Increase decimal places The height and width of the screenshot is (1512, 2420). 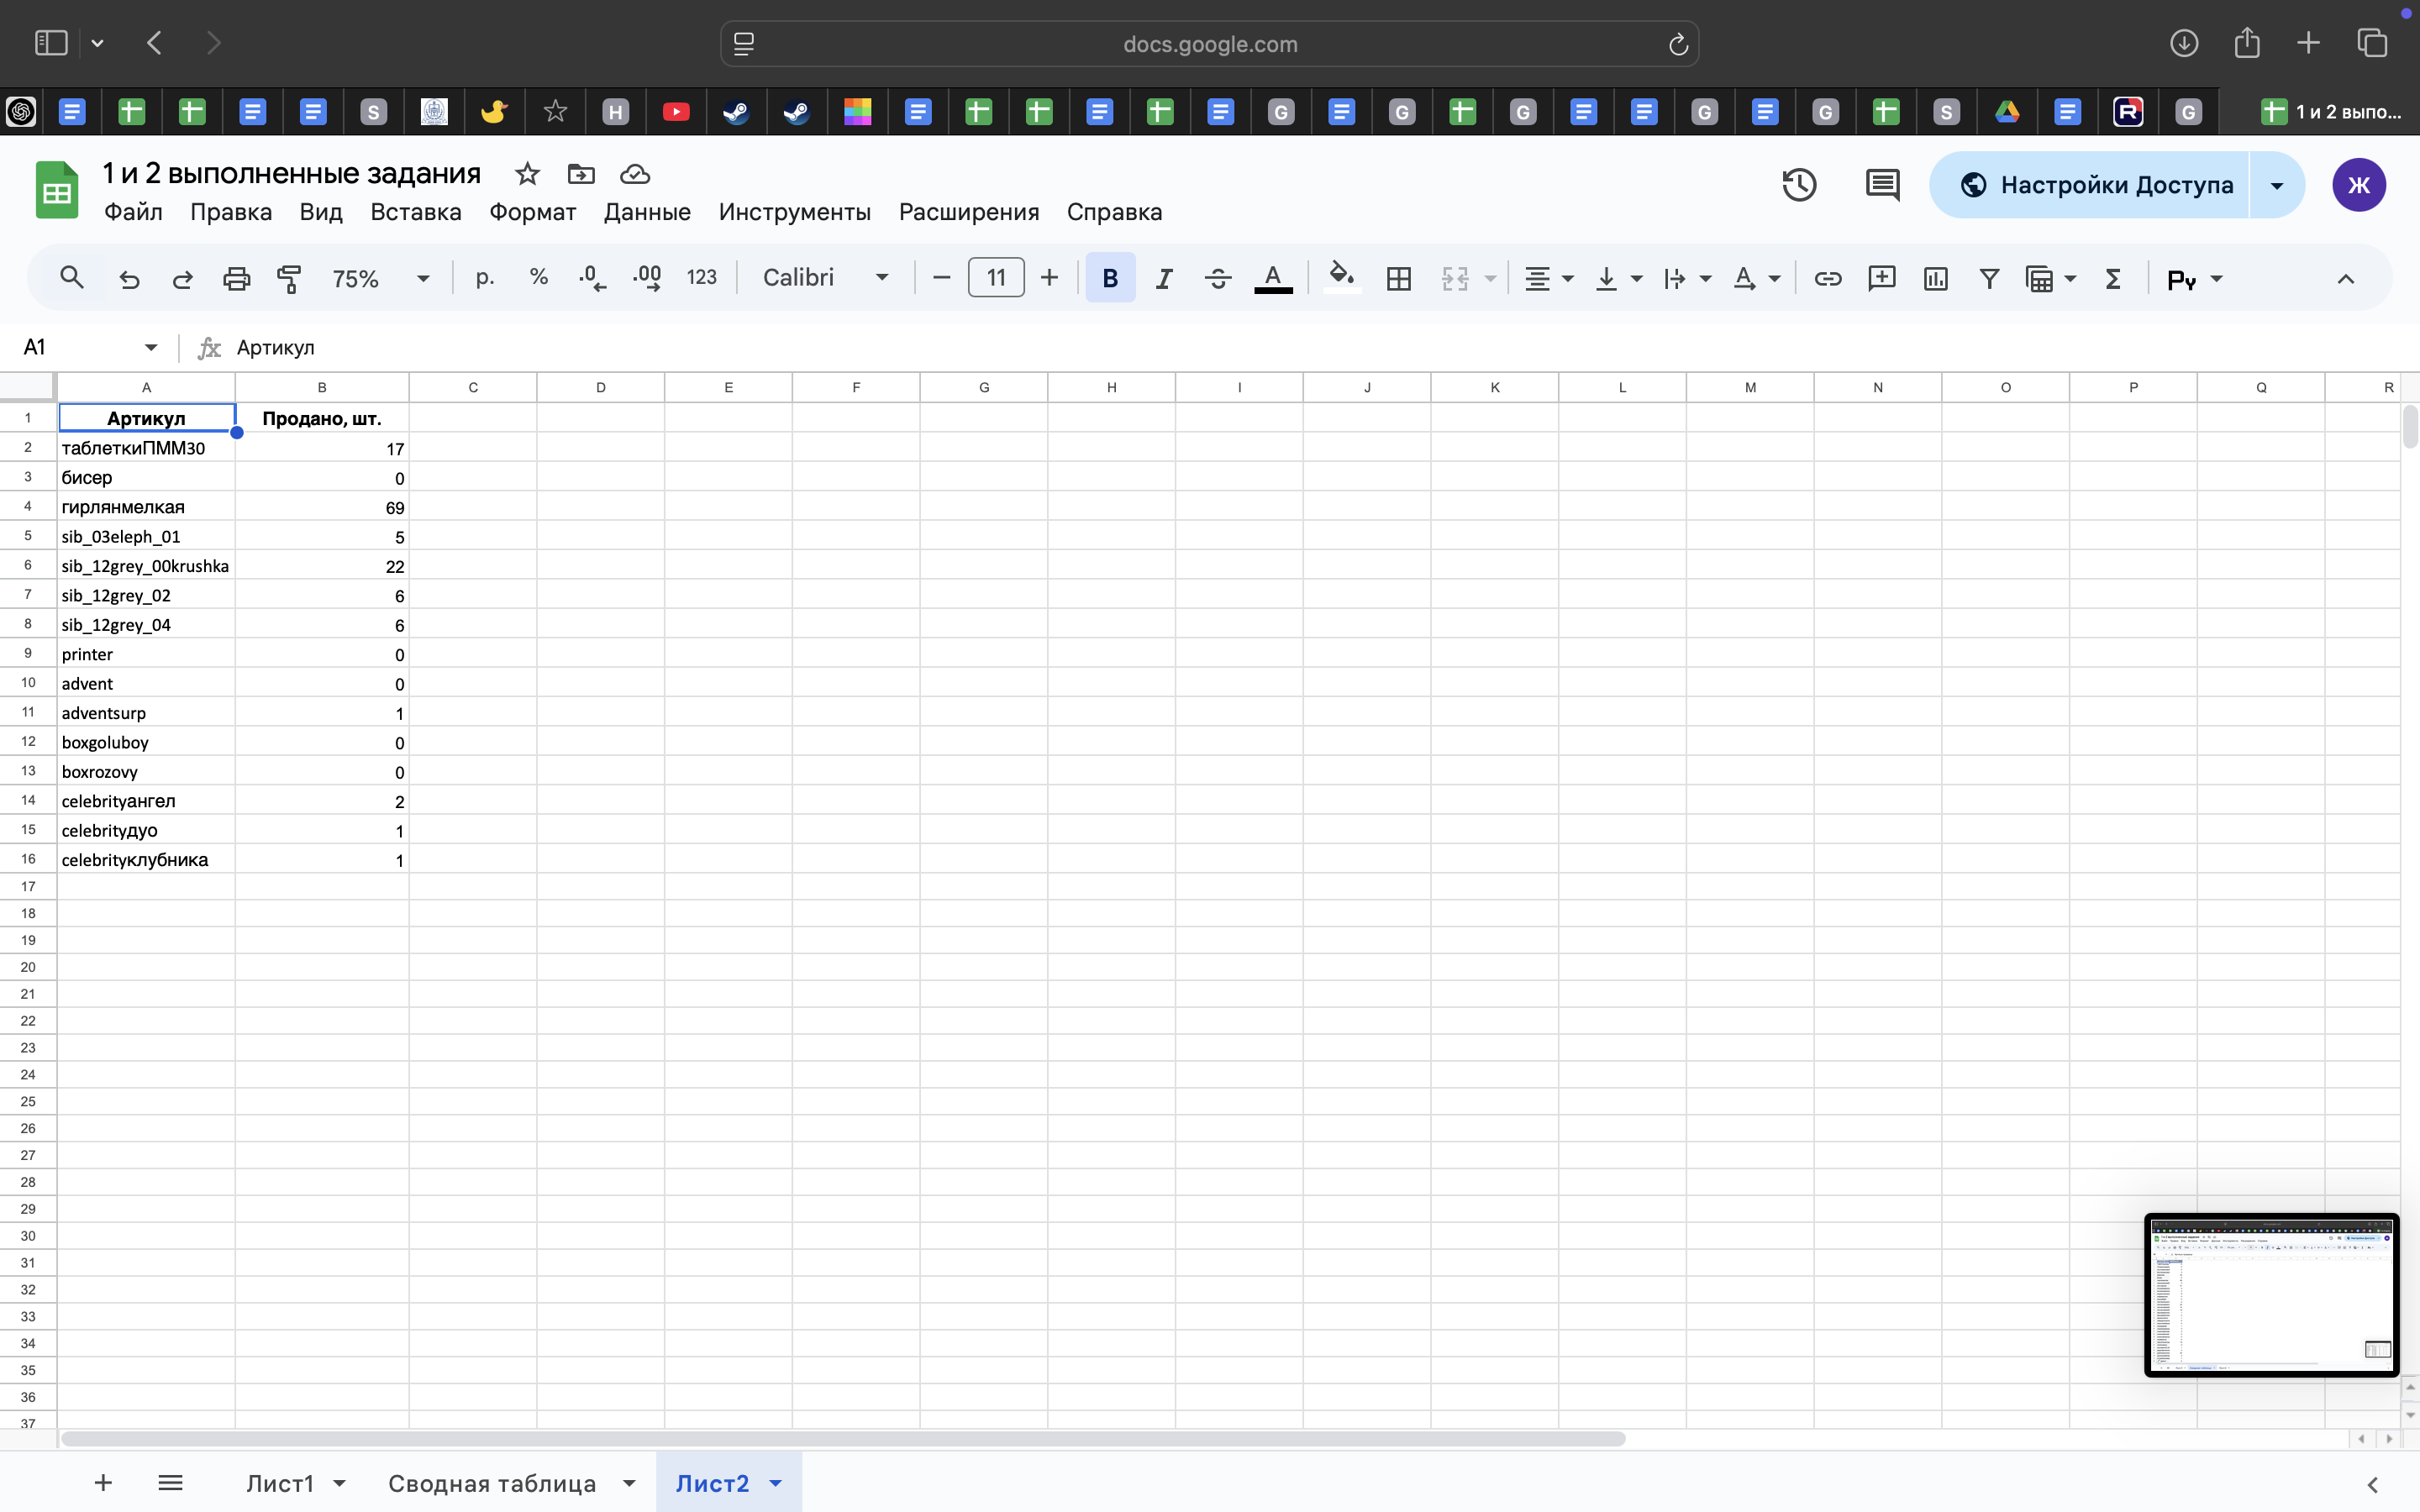click(647, 278)
